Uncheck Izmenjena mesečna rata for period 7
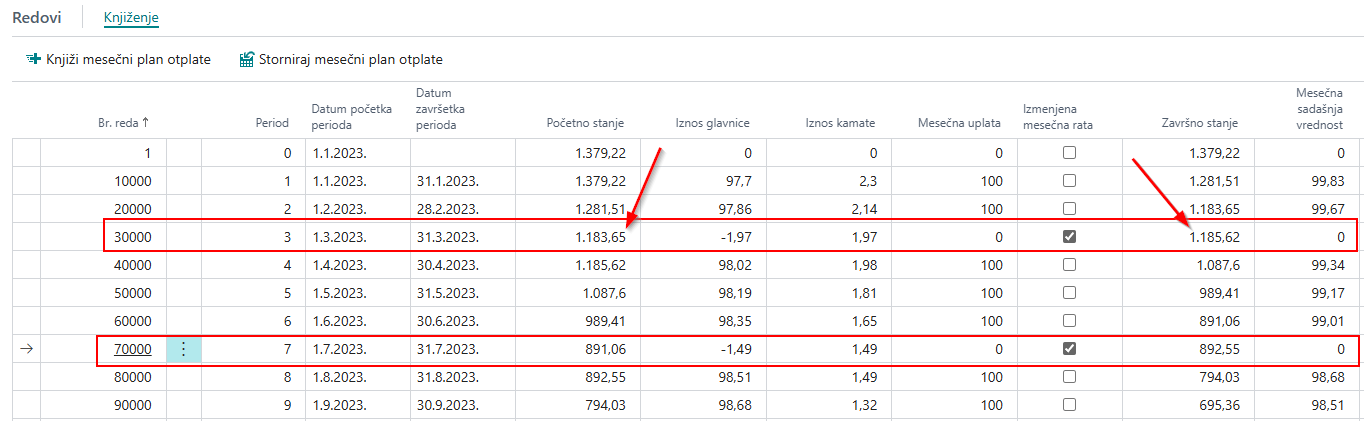This screenshot has height=421, width=1364. pyautogui.click(x=1070, y=349)
